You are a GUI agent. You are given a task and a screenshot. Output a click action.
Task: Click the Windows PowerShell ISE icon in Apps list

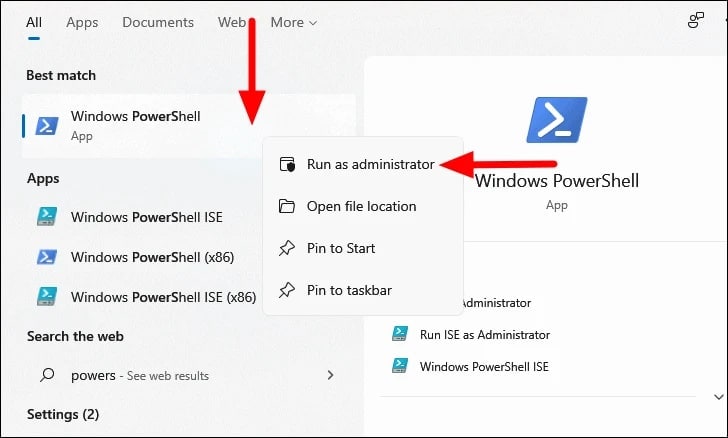[x=47, y=216]
